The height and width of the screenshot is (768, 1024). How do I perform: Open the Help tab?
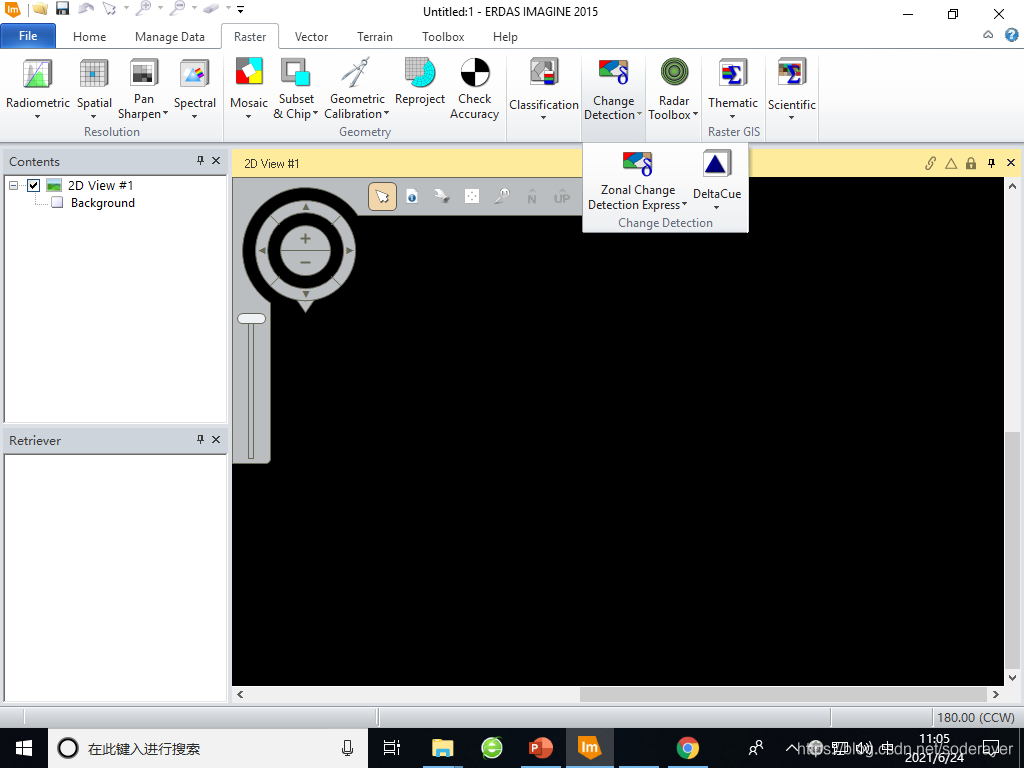pos(505,37)
